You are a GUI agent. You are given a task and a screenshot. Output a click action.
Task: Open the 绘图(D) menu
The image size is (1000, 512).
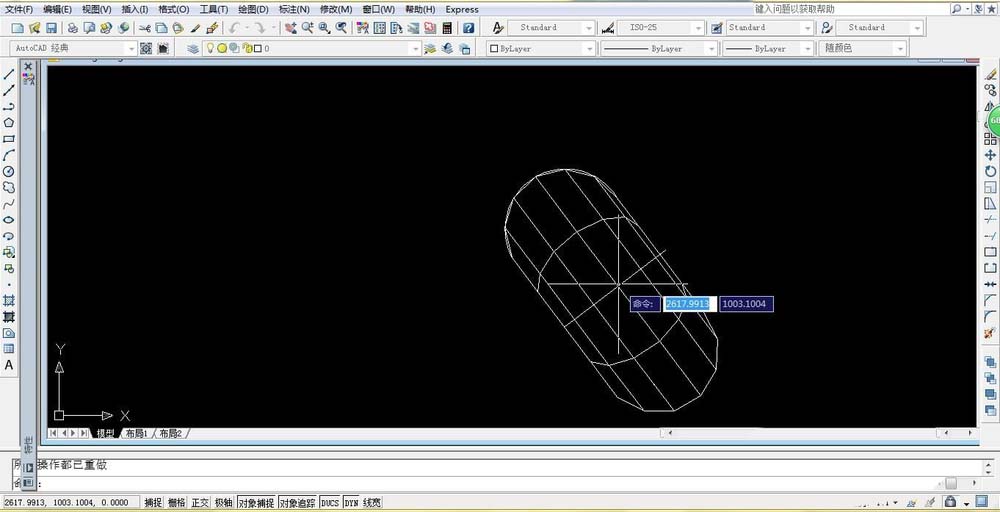(253, 10)
